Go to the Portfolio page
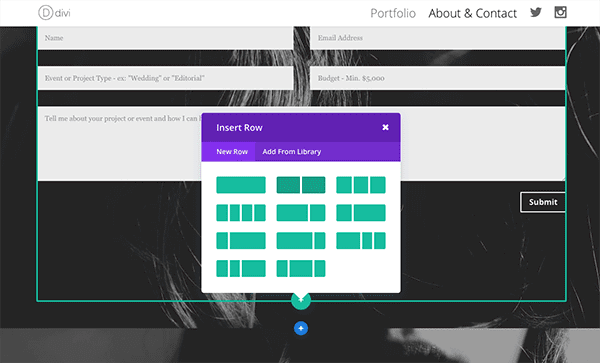The image size is (600, 363). pos(393,13)
